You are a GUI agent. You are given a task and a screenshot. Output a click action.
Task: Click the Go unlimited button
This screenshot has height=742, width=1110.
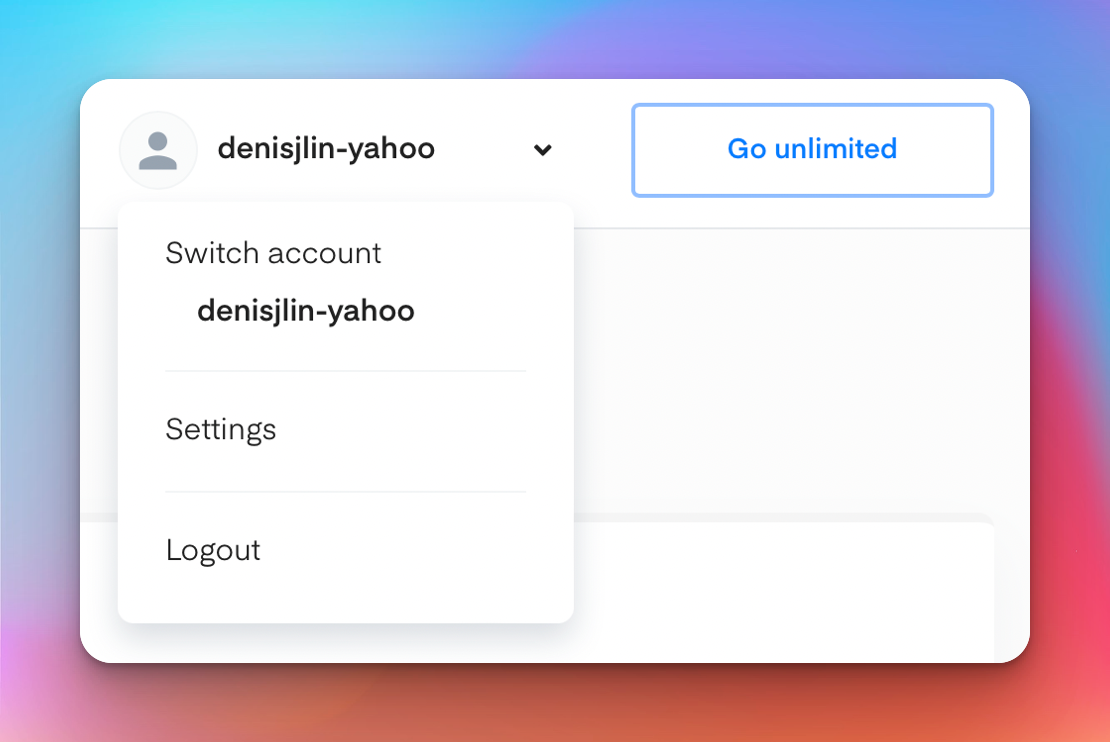click(x=812, y=150)
